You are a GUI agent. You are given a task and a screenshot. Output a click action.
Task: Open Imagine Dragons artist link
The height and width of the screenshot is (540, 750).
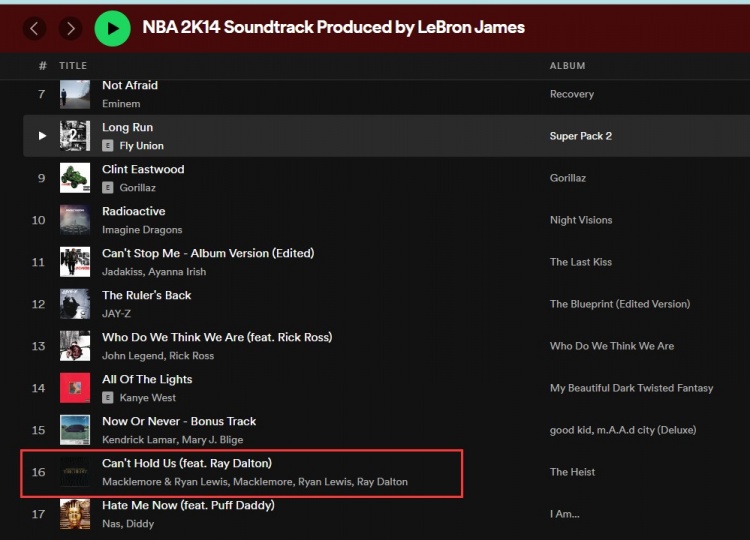point(142,230)
